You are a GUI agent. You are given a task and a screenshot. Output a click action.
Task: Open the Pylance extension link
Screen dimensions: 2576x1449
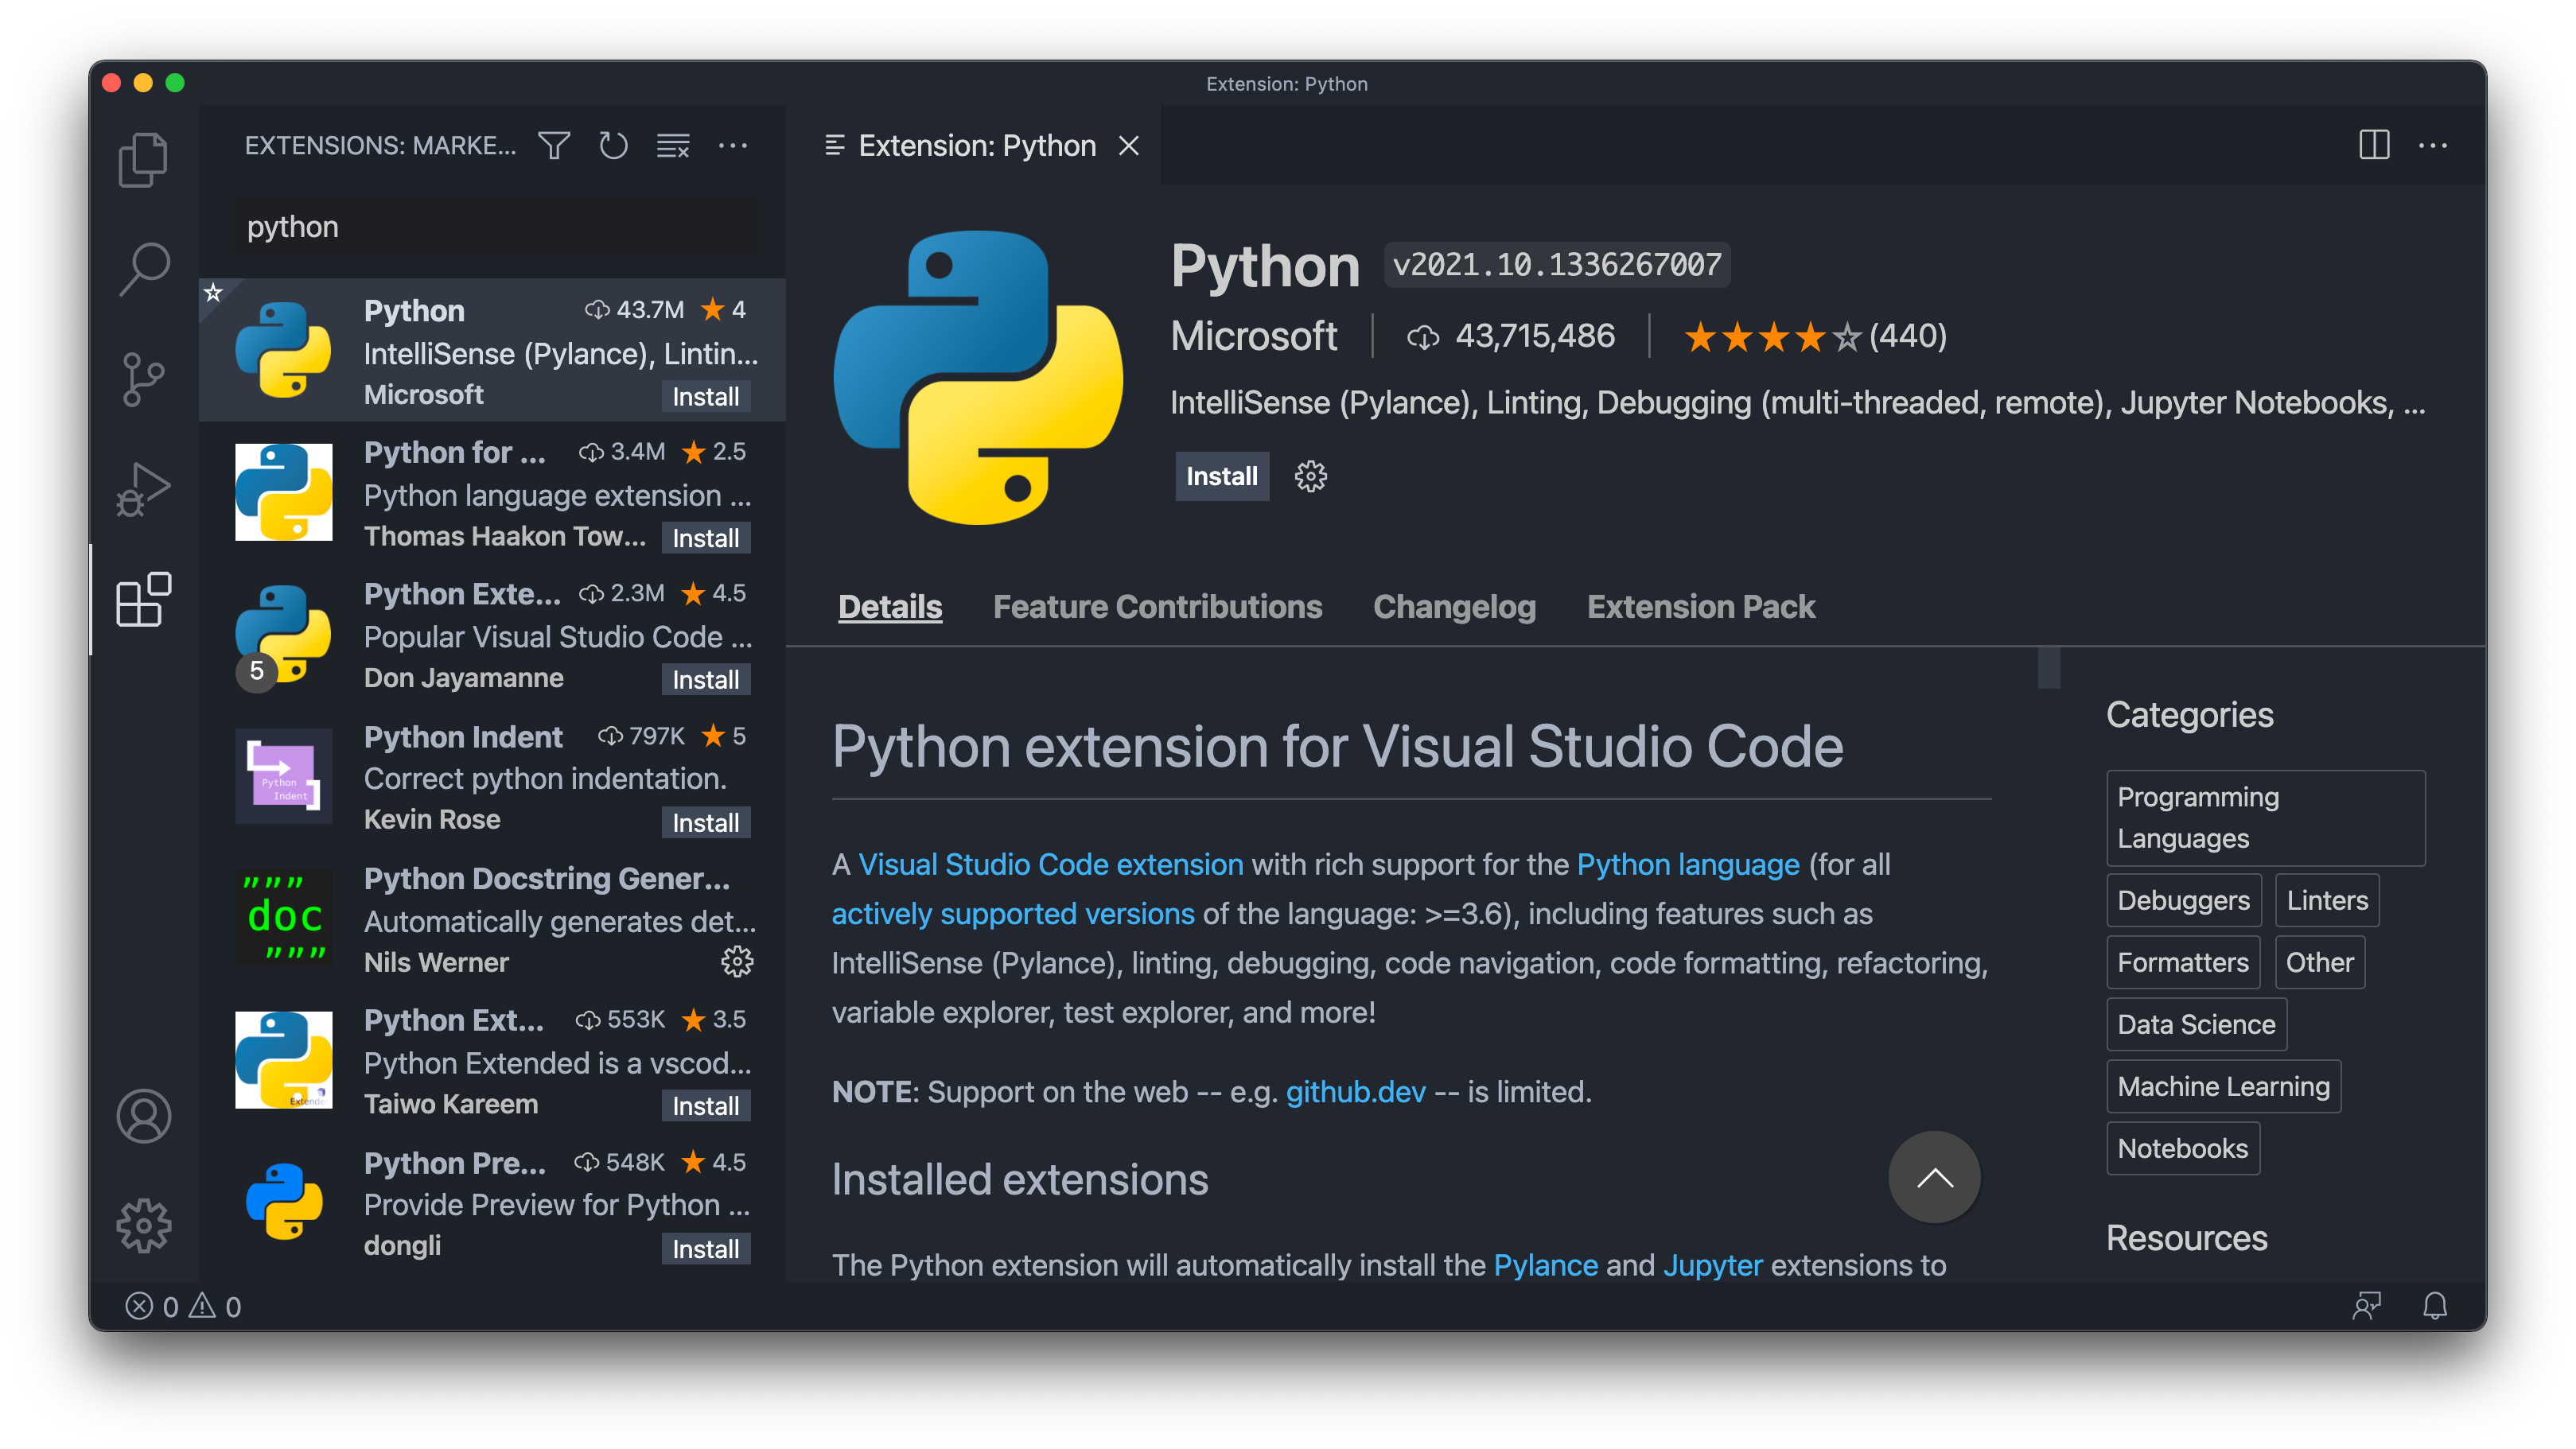(x=1545, y=1265)
